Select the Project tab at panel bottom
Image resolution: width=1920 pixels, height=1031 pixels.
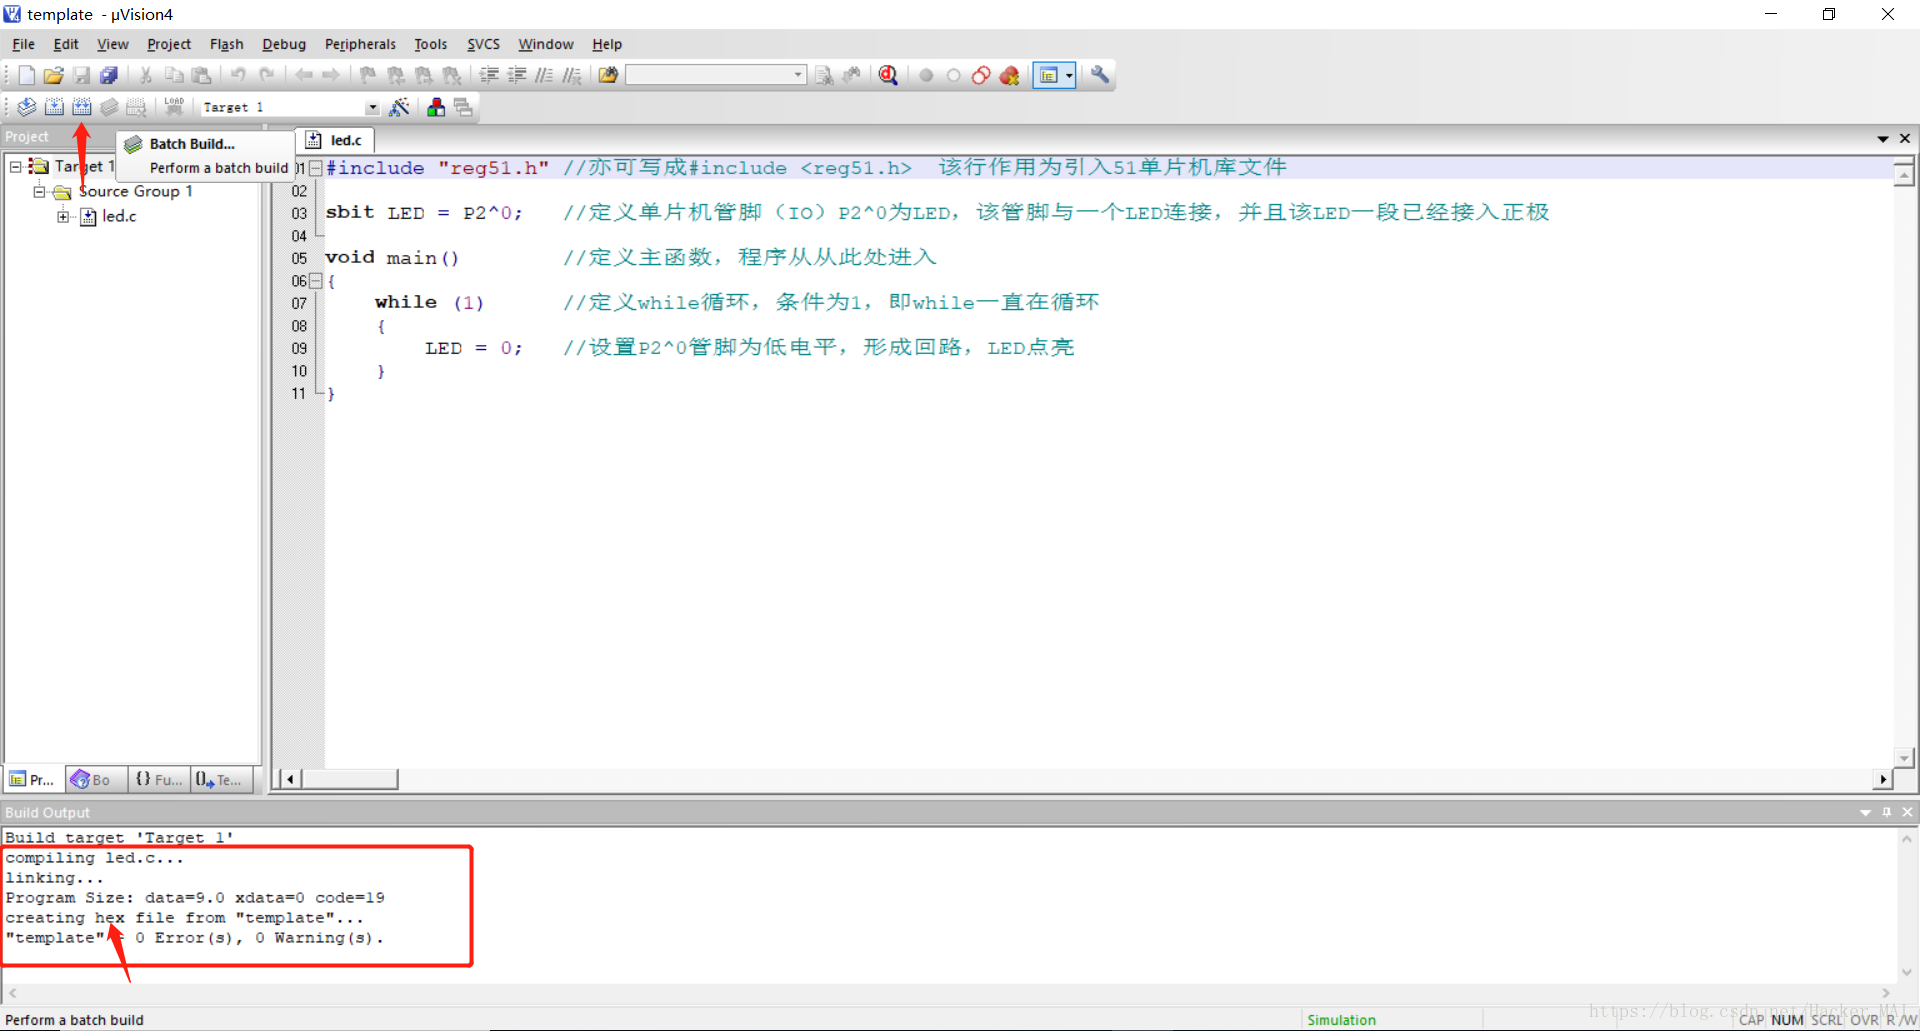click(34, 779)
